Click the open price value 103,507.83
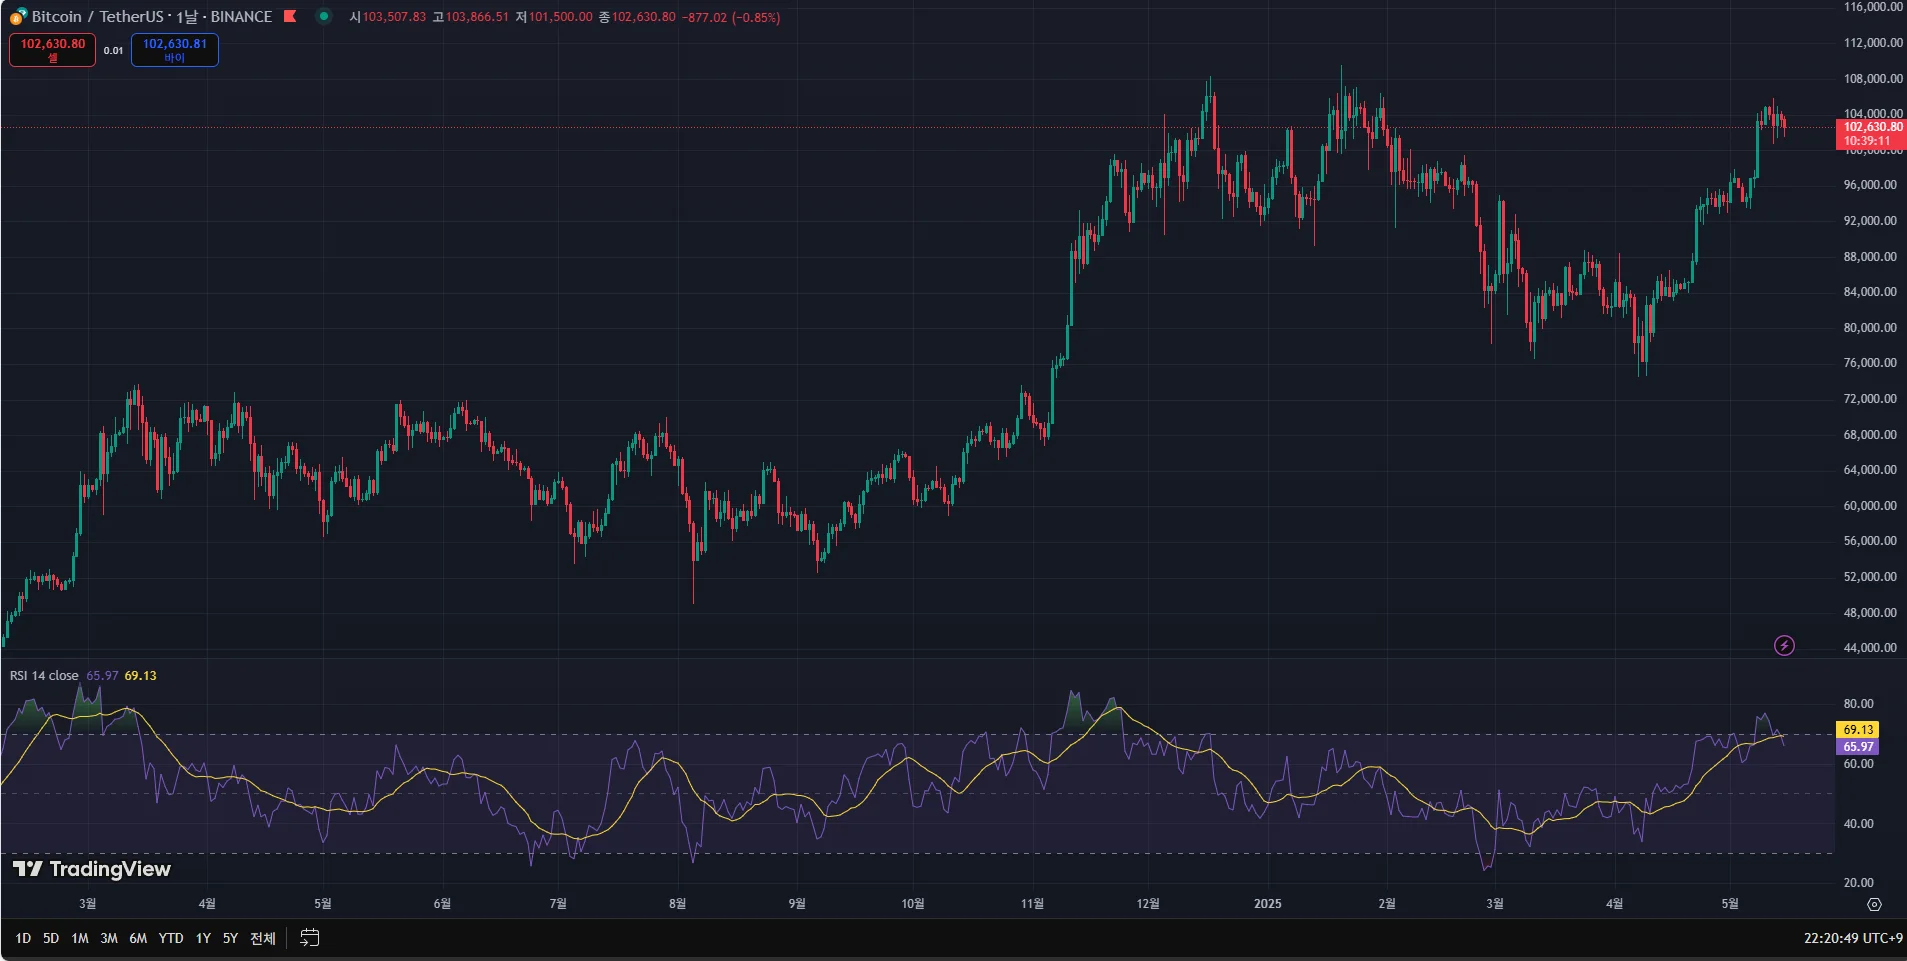 pos(394,17)
